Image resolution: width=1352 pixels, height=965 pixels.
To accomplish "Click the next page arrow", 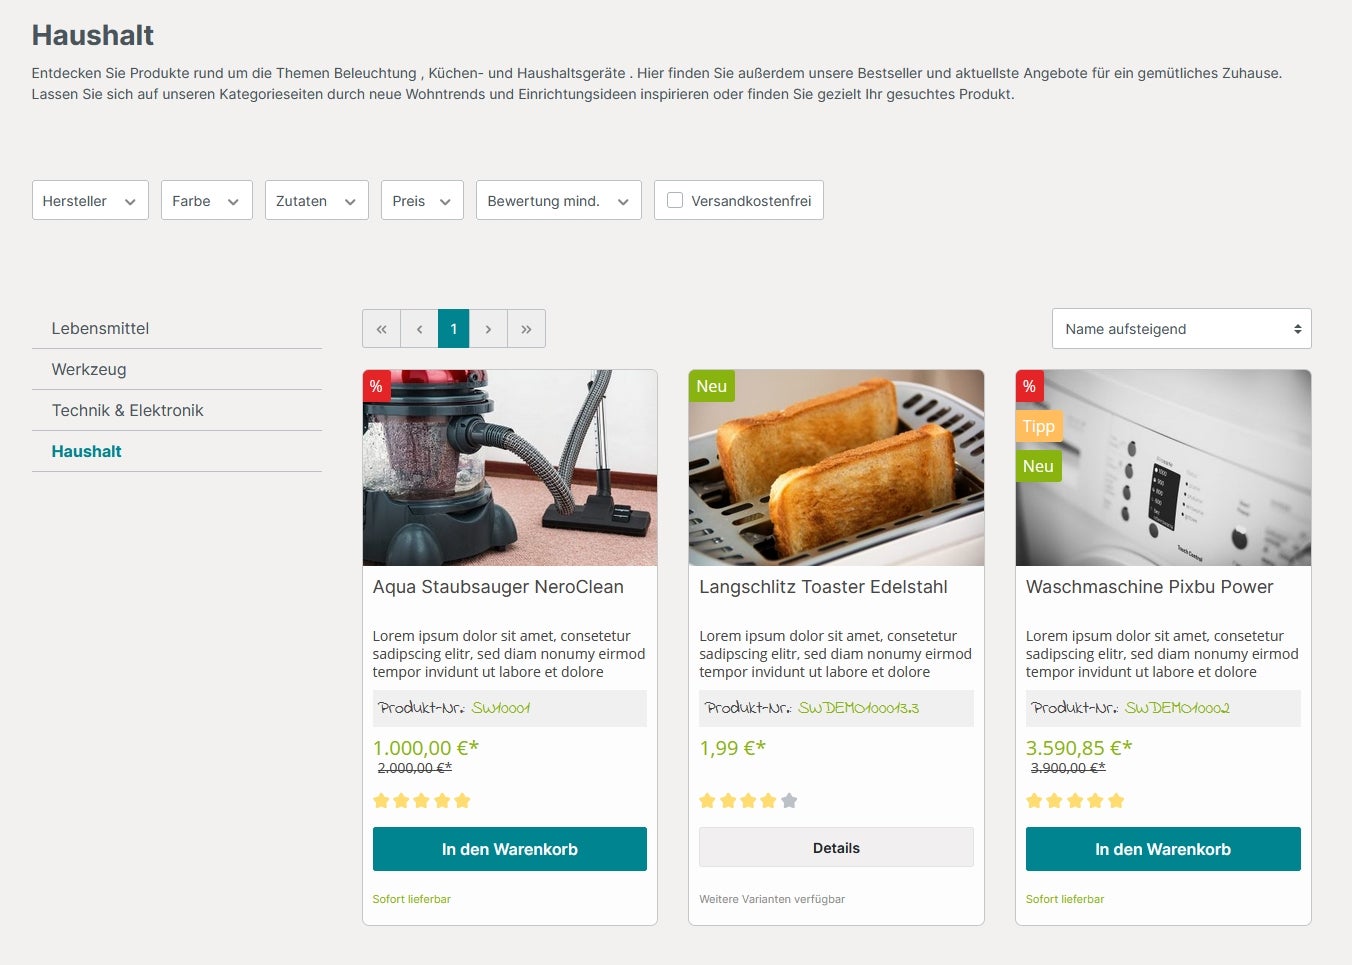I will click(488, 329).
